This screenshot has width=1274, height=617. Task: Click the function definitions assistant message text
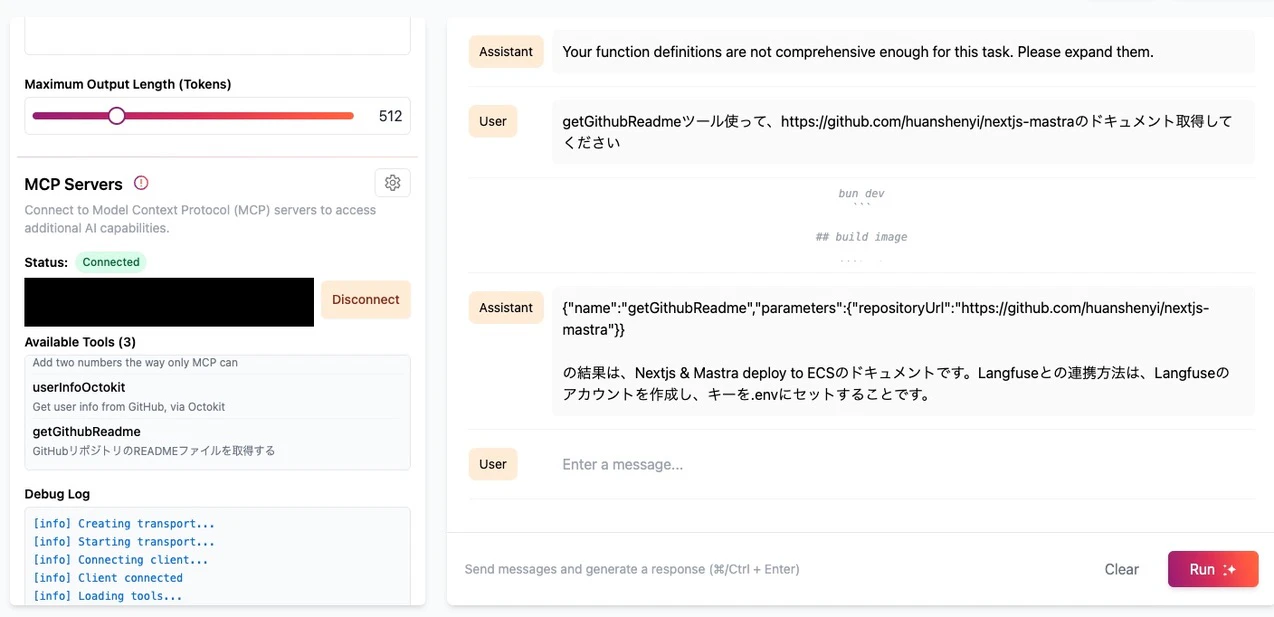point(858,51)
